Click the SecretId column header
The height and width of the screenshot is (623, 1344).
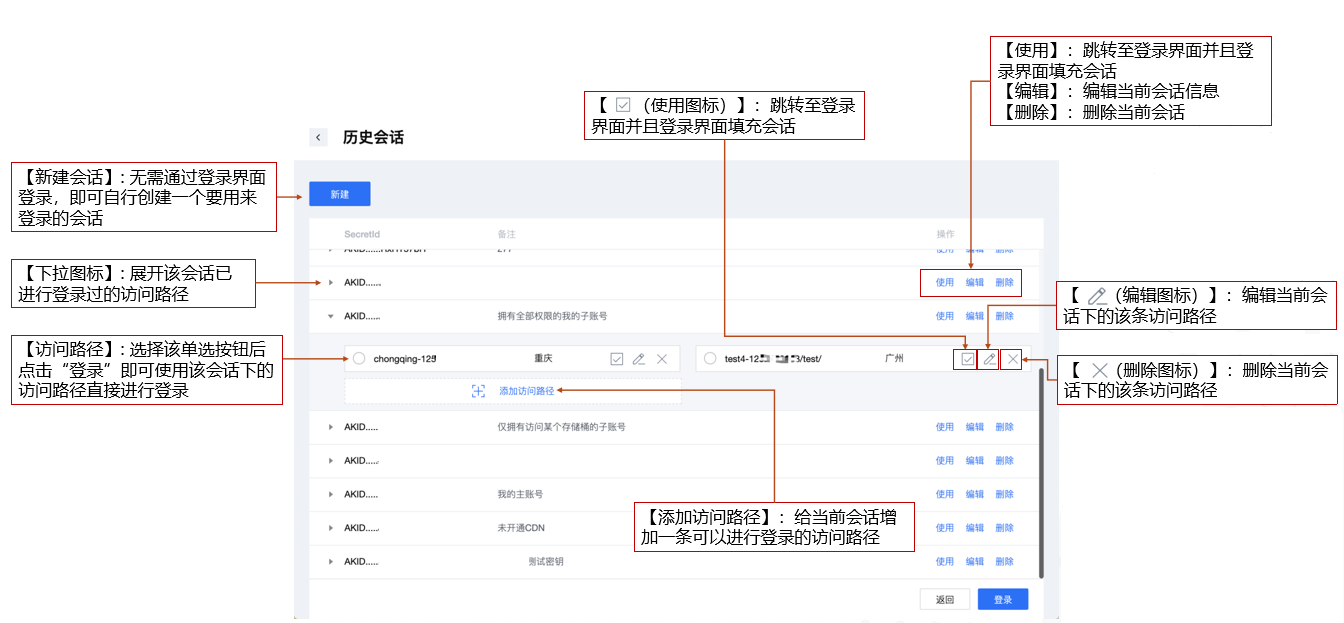click(360, 234)
